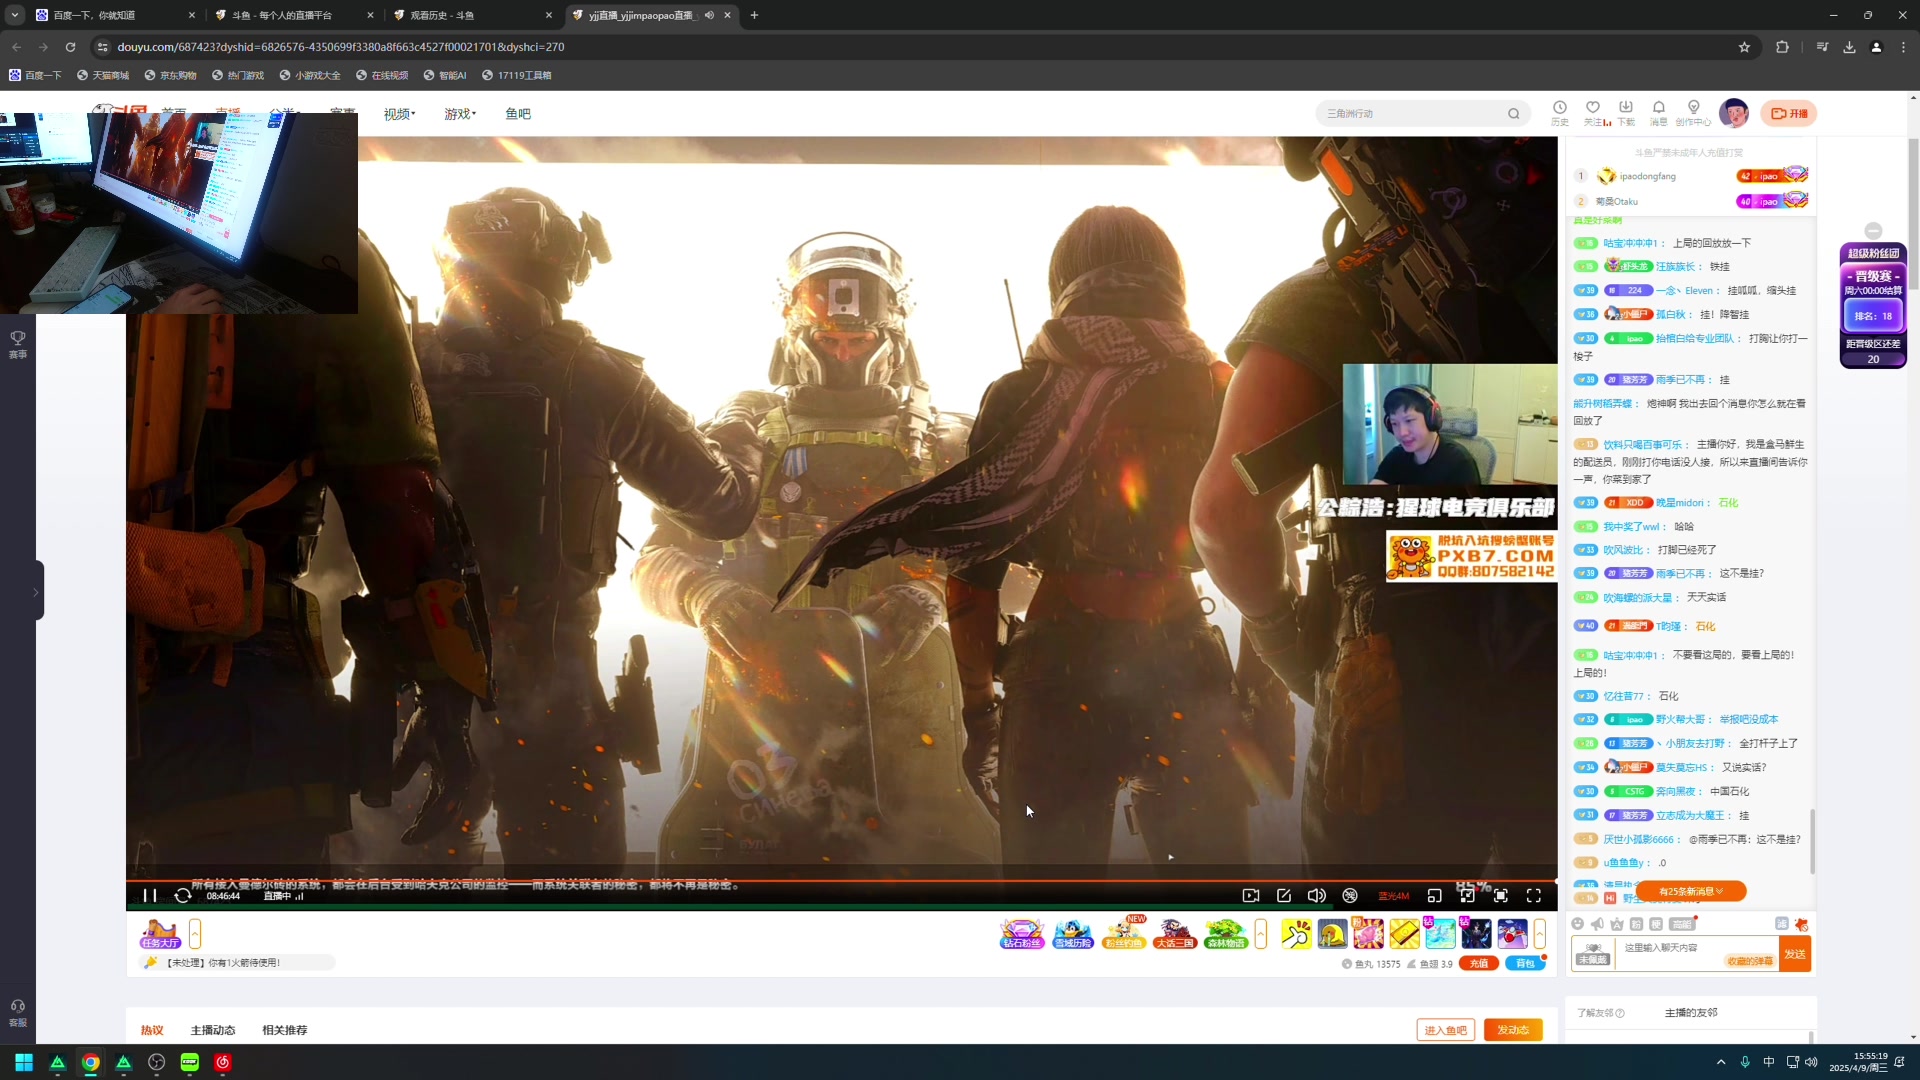
Task: Click the search magnifier icon
Action: pyautogui.click(x=1514, y=113)
